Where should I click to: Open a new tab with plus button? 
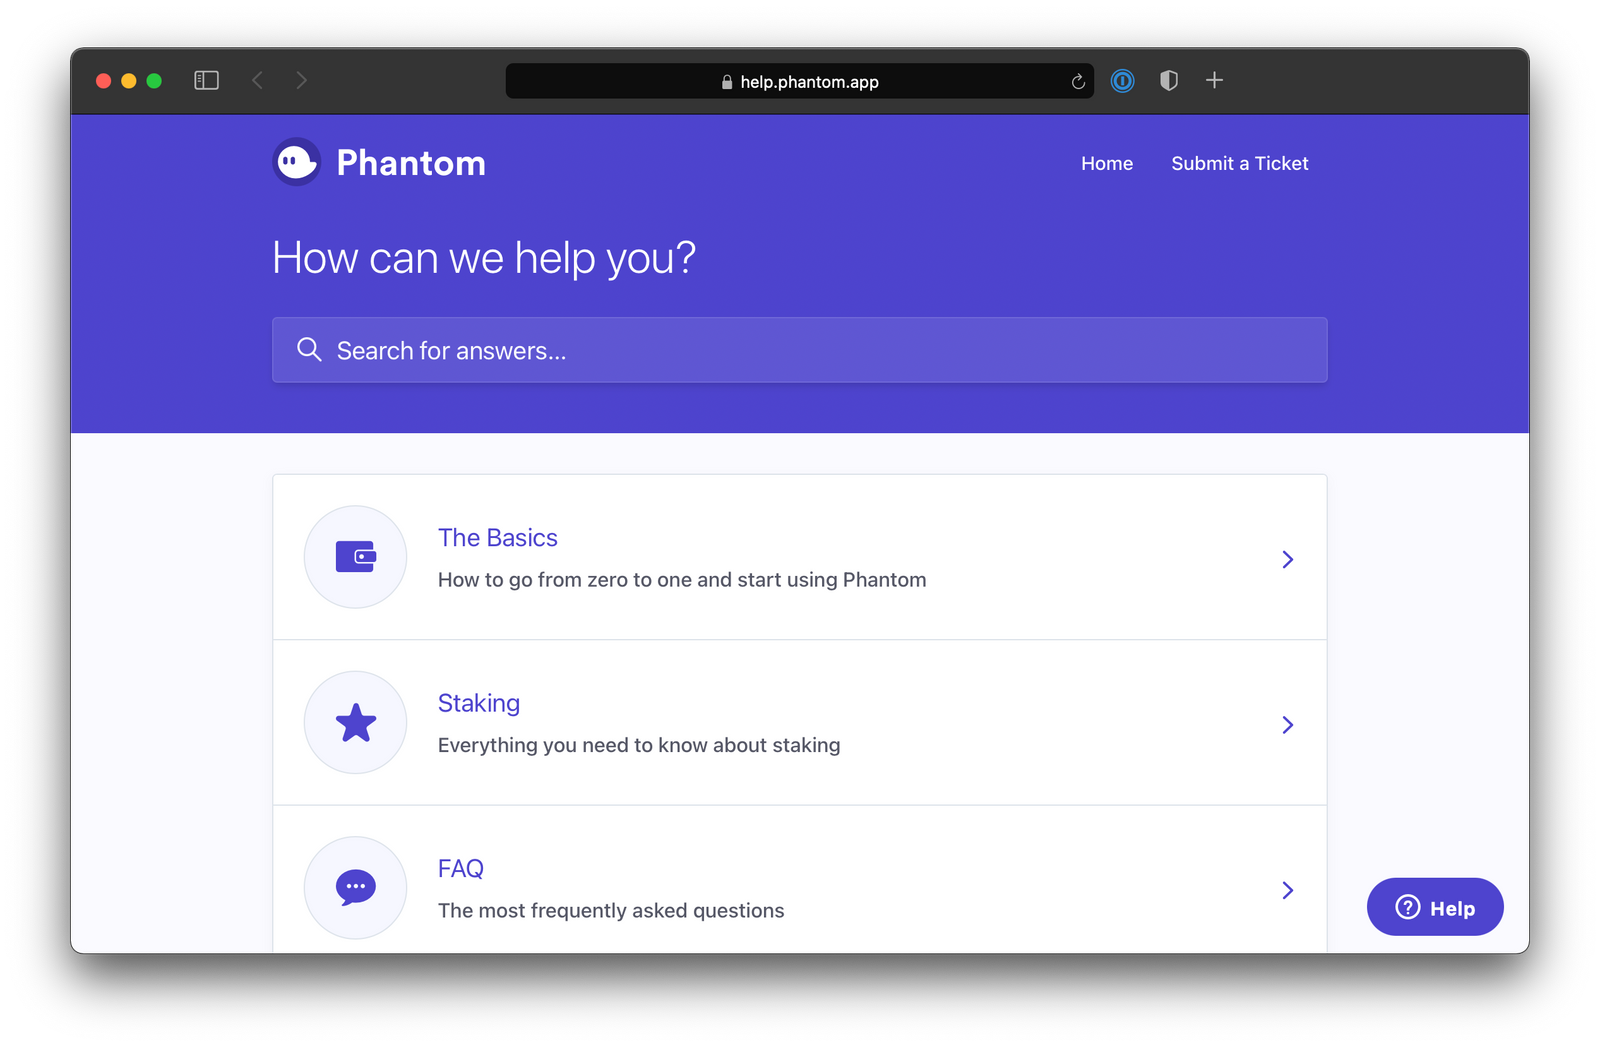coord(1214,80)
